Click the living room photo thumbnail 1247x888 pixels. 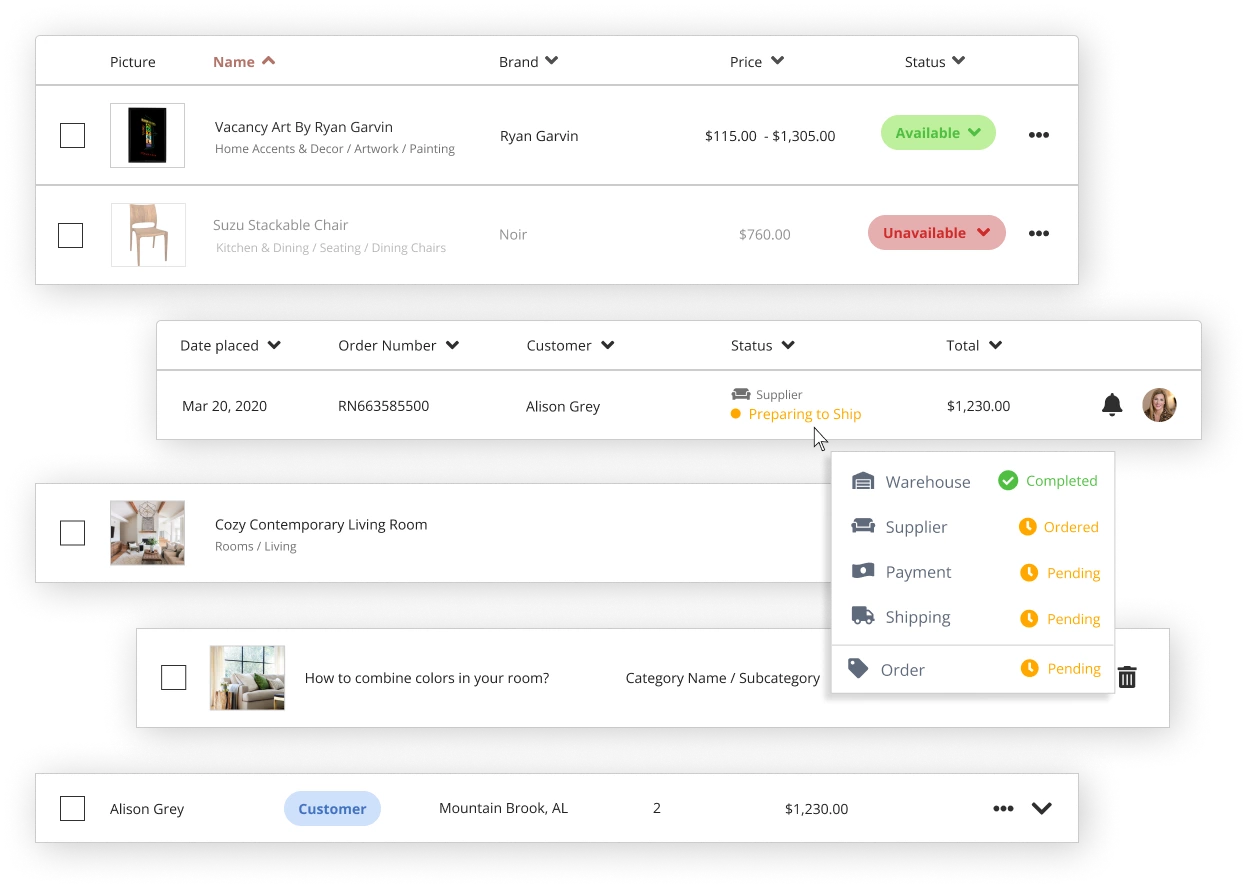[147, 533]
